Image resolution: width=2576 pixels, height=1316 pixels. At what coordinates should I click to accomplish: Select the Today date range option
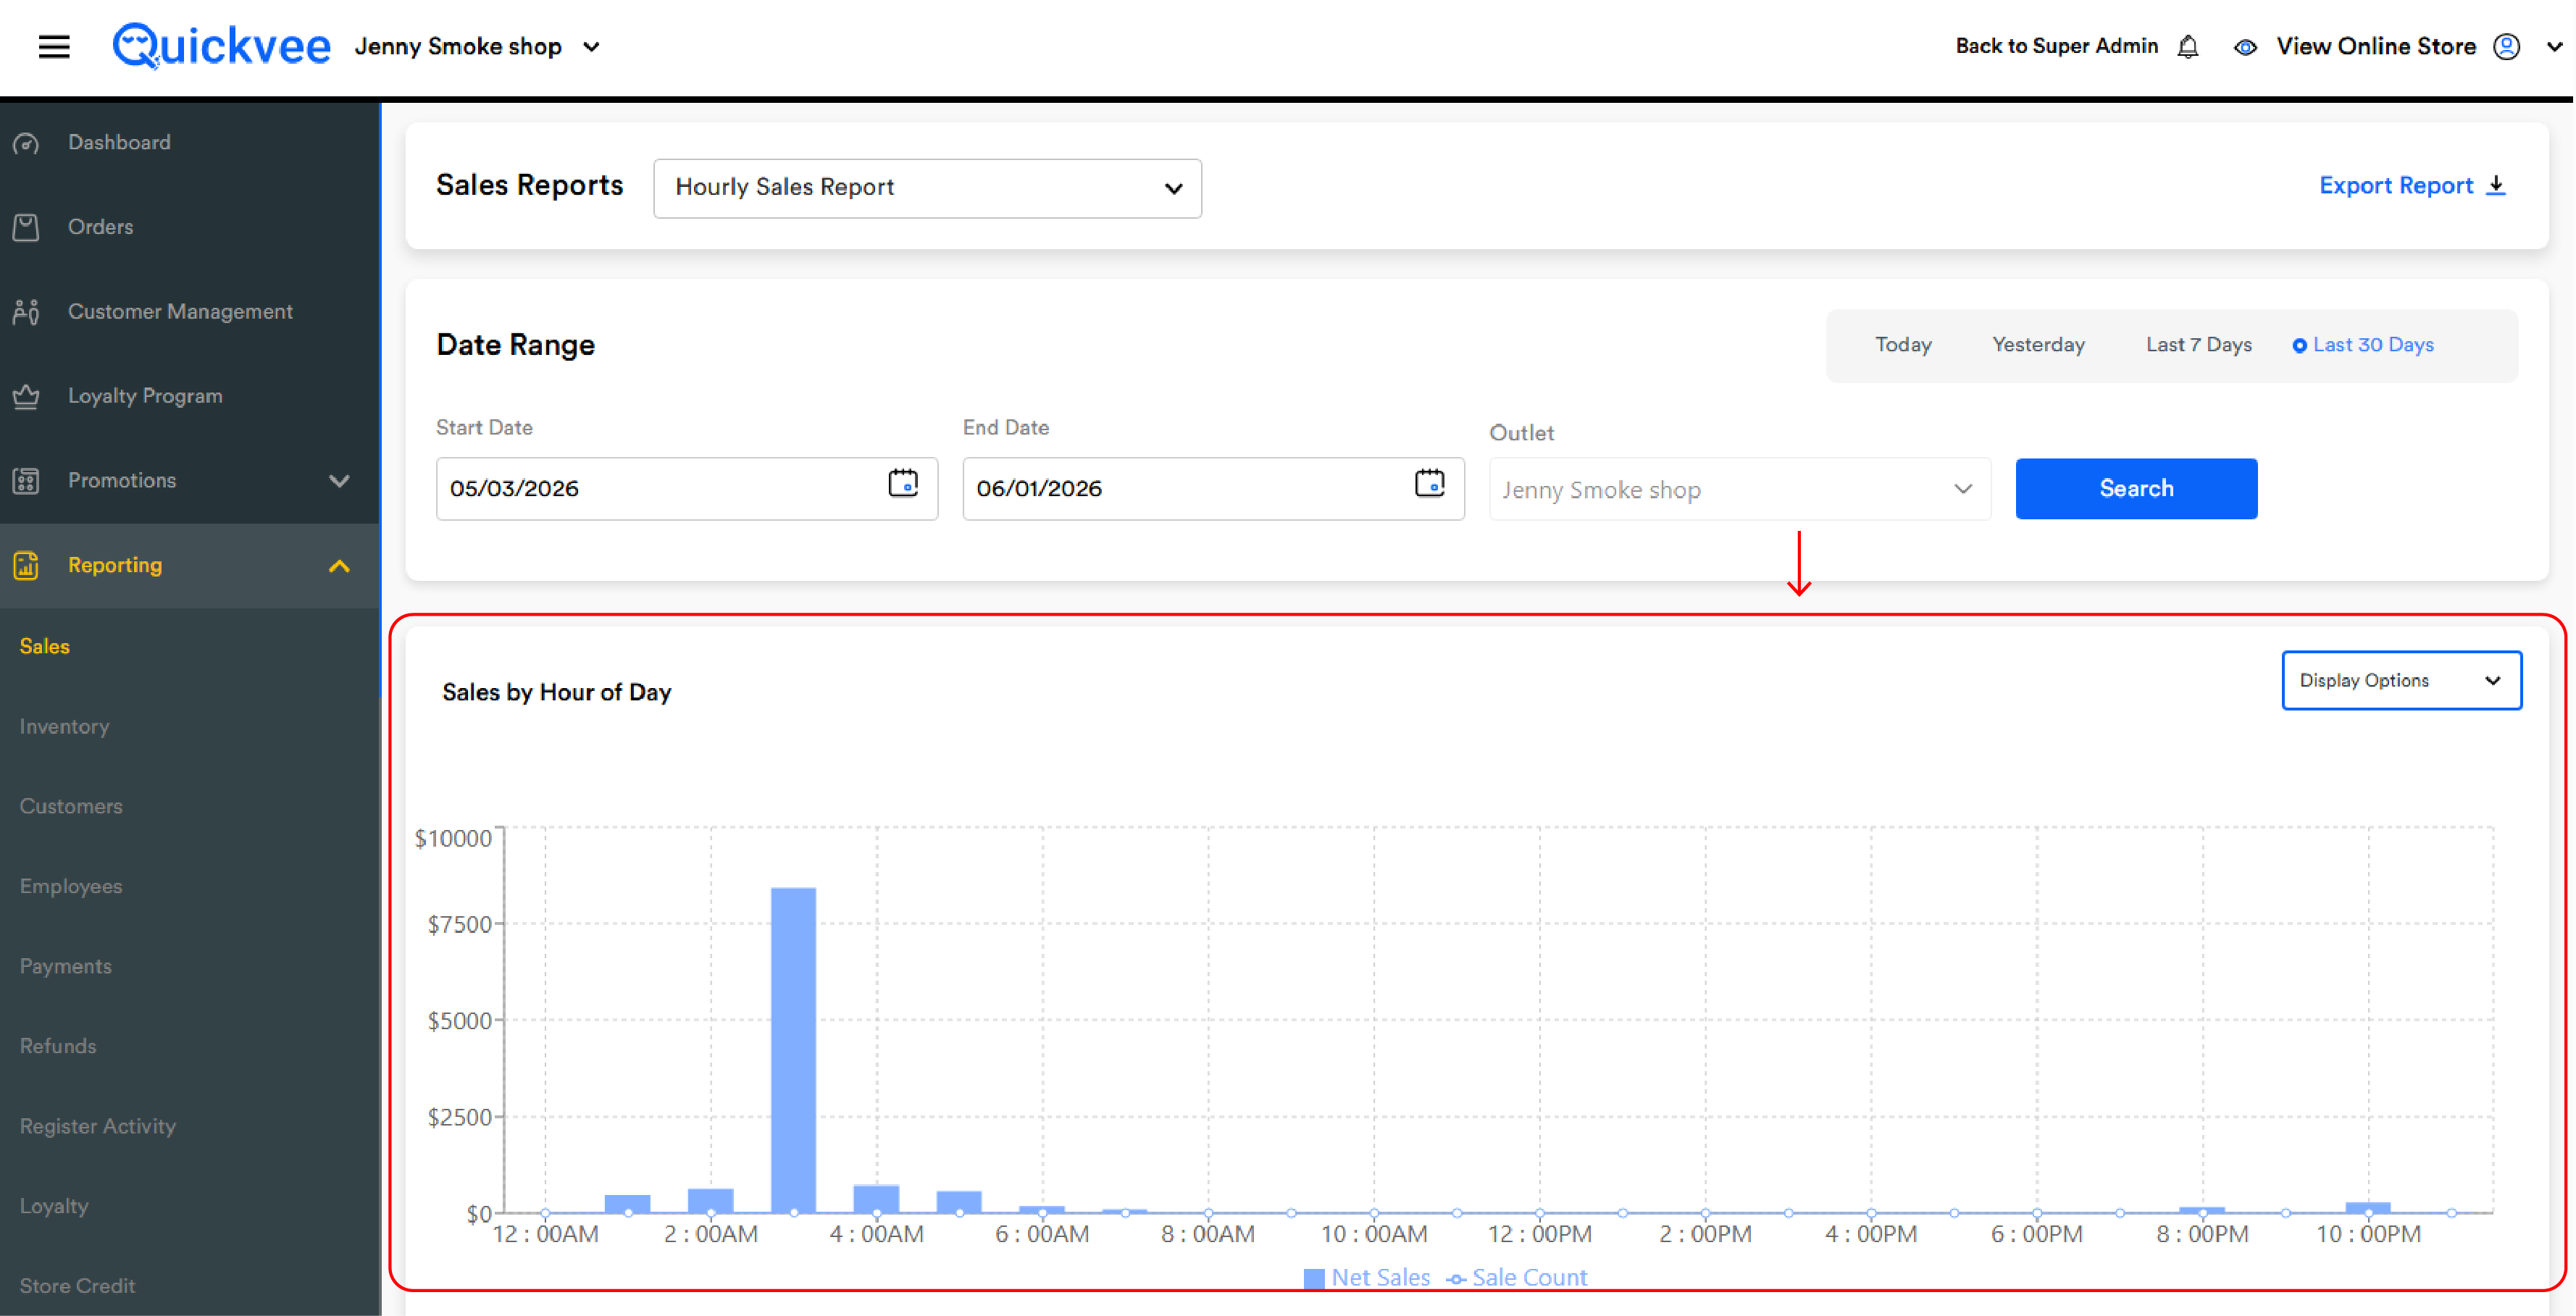coord(1902,344)
